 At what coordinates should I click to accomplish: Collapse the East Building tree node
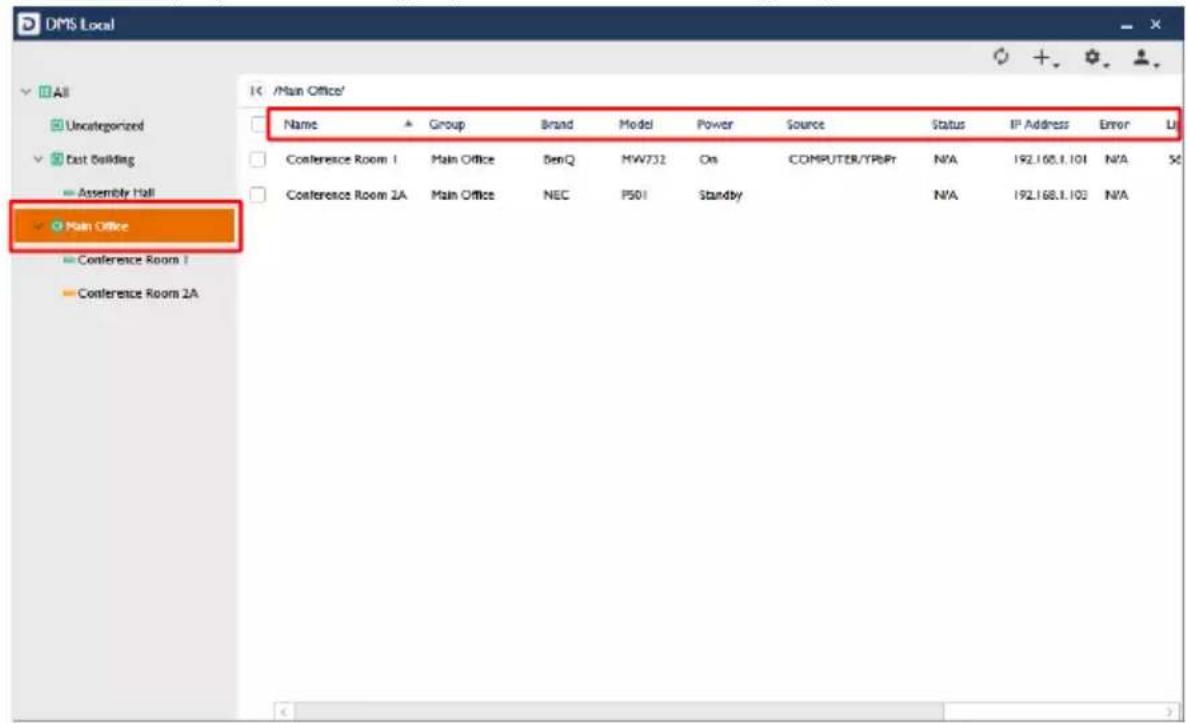(x=39, y=159)
